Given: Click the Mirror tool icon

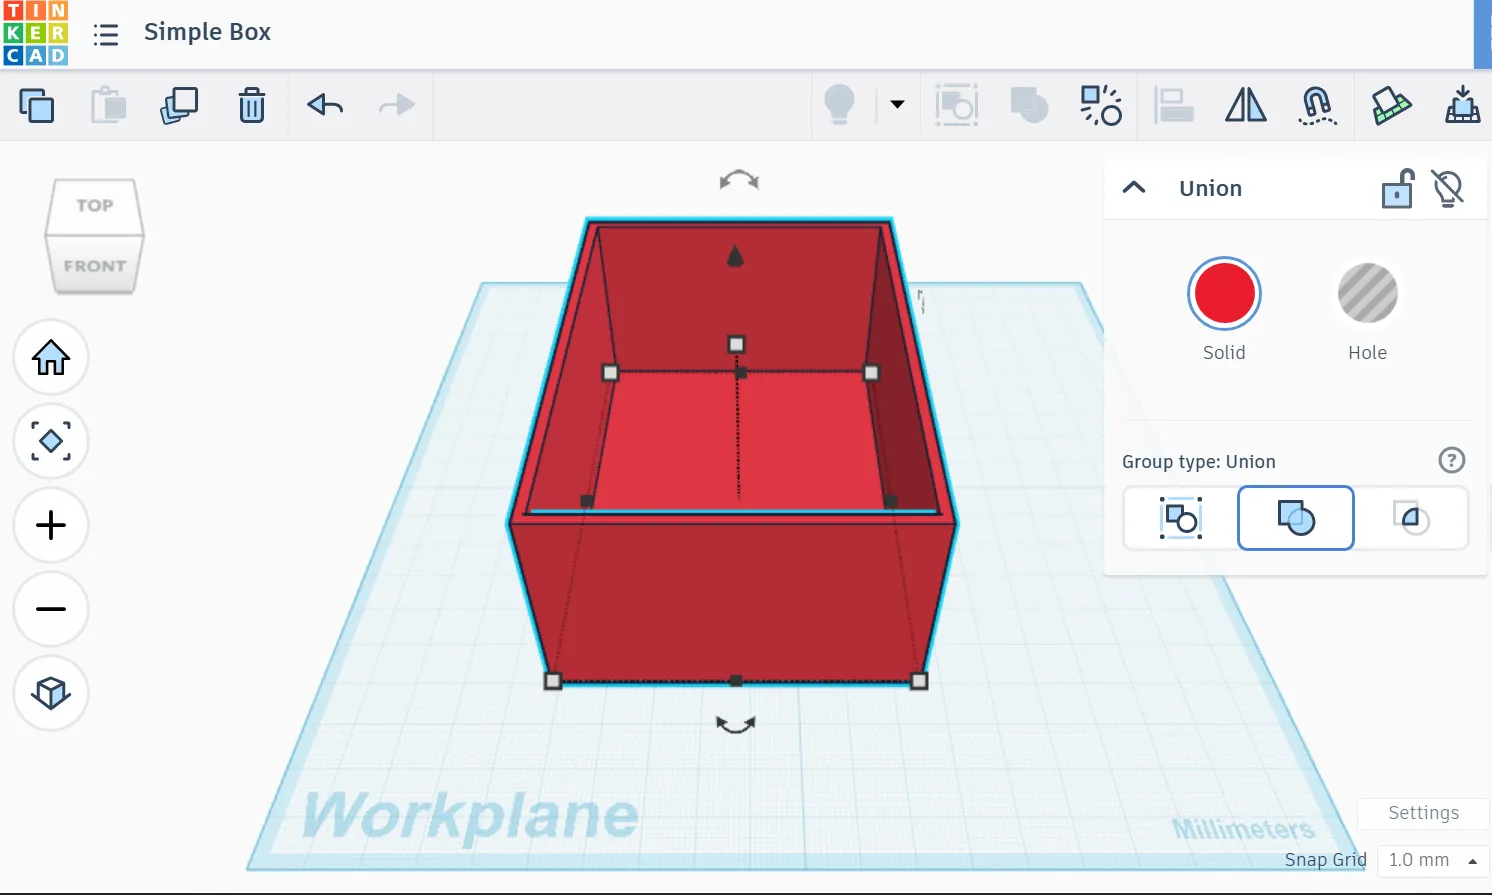Looking at the screenshot, I should tap(1245, 105).
